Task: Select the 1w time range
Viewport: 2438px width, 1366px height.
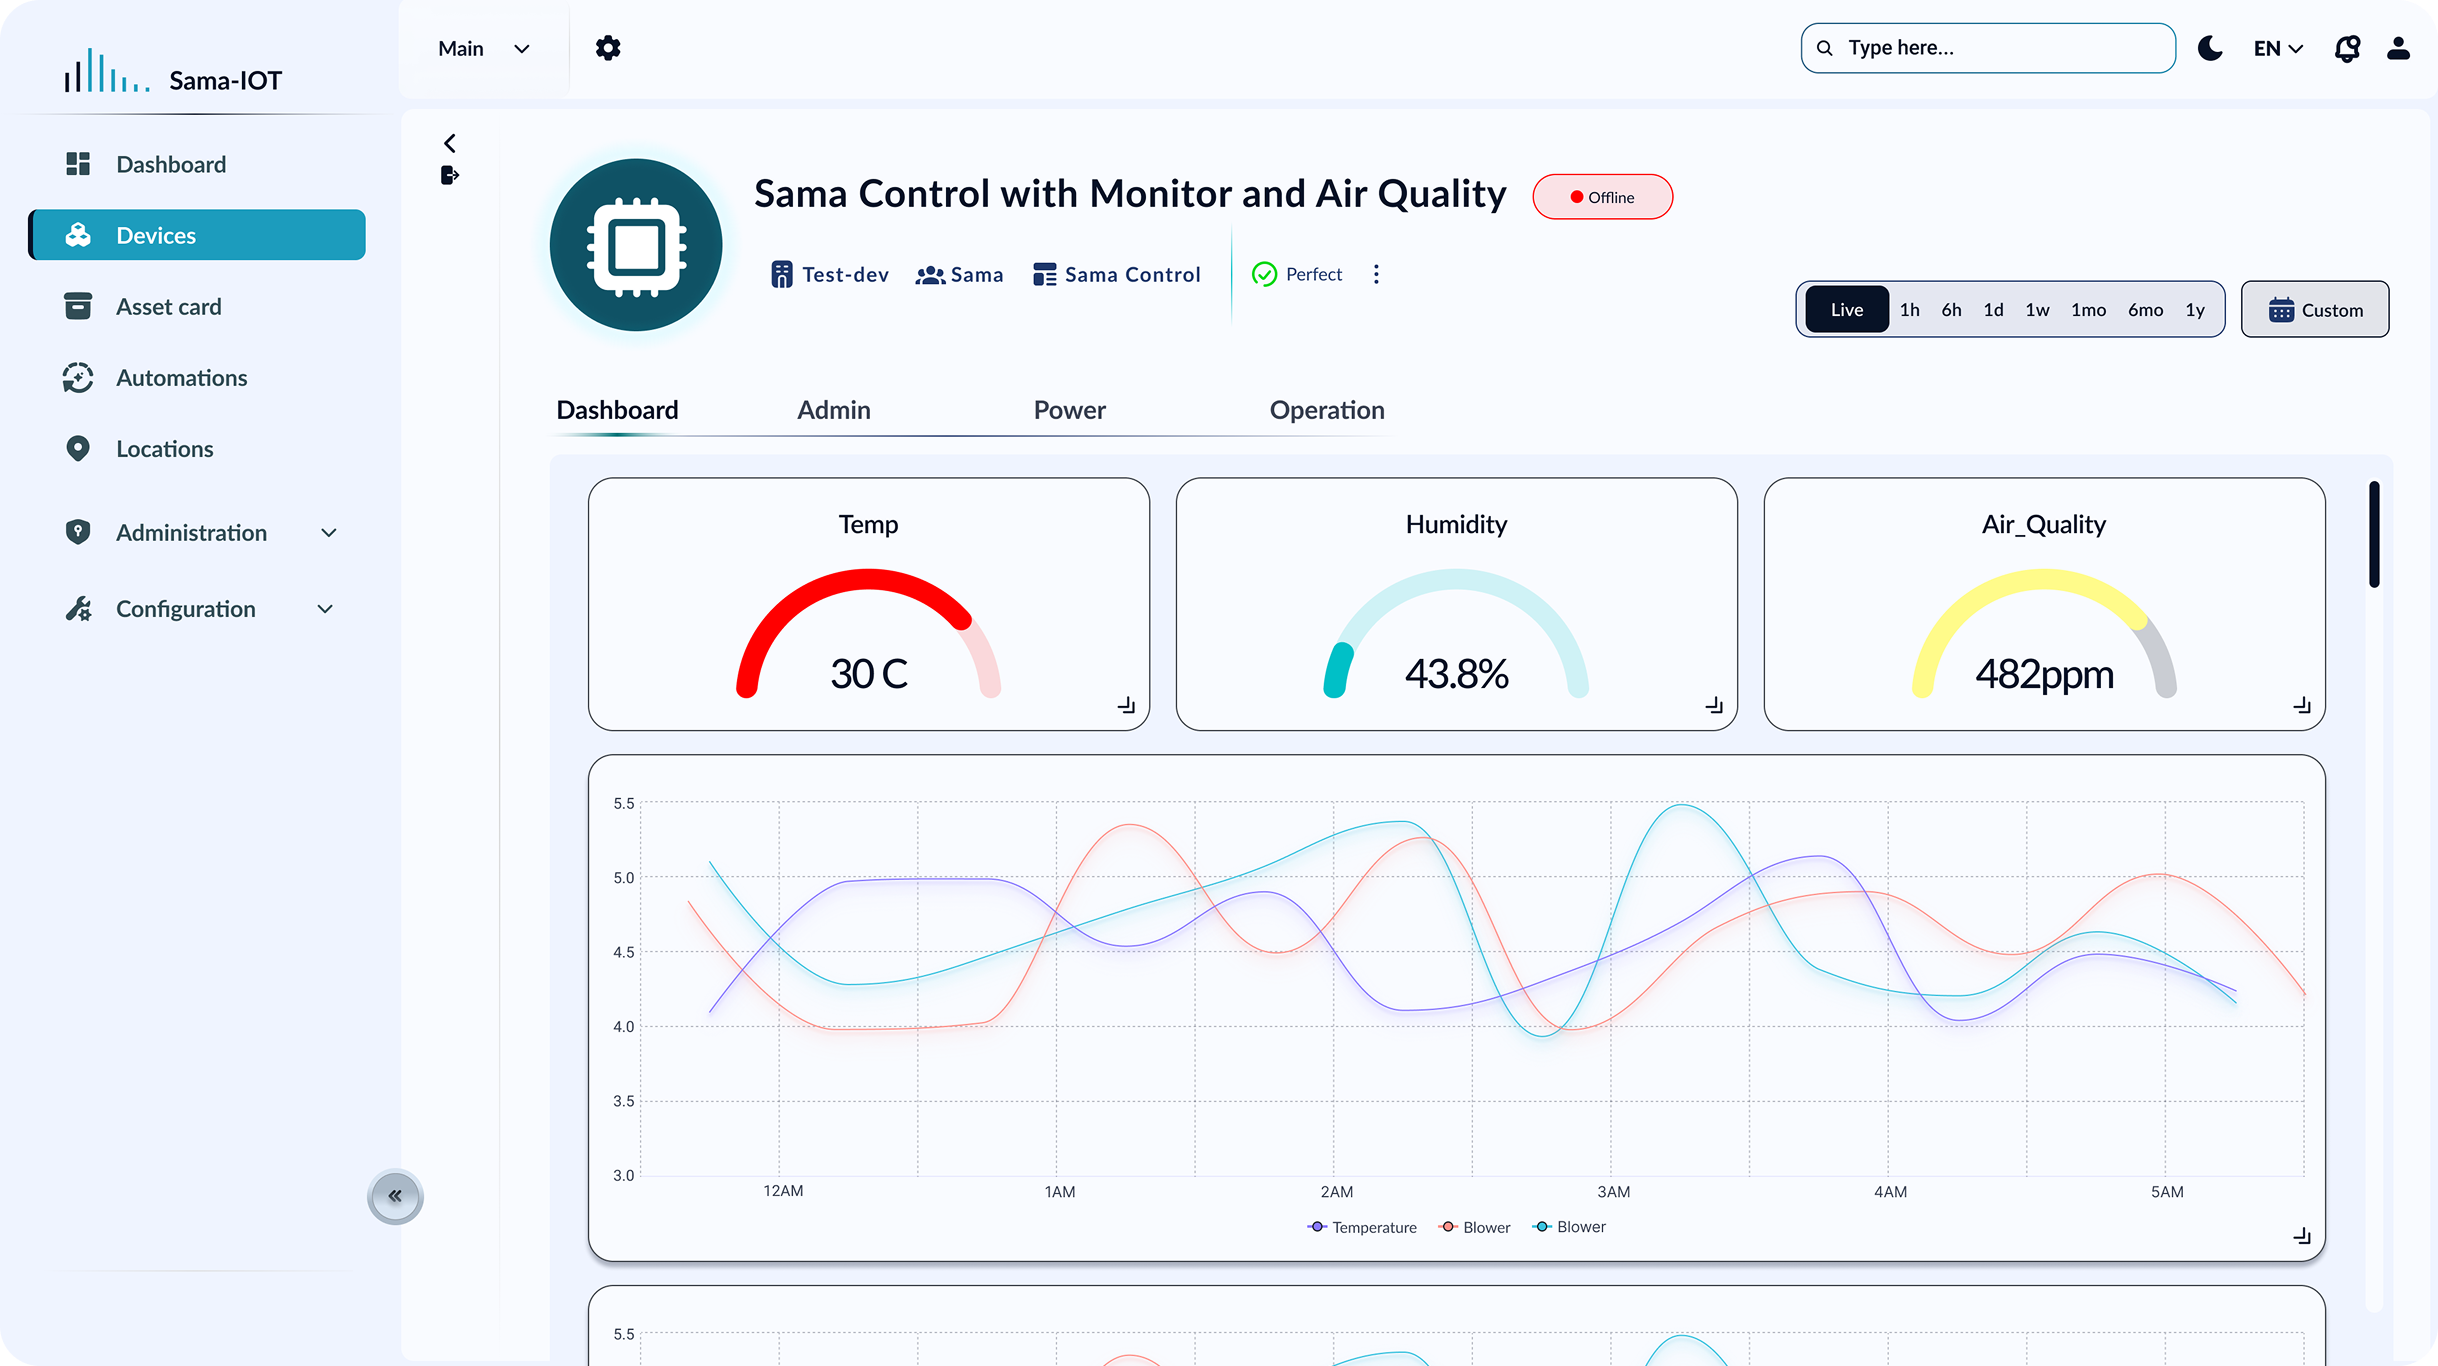Action: (2037, 310)
